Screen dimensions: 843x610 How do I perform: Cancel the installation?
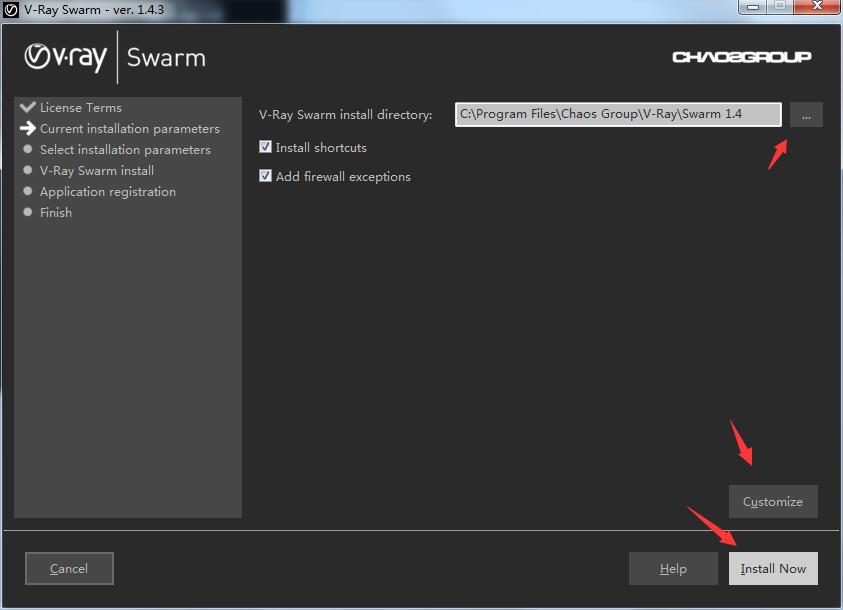point(69,569)
